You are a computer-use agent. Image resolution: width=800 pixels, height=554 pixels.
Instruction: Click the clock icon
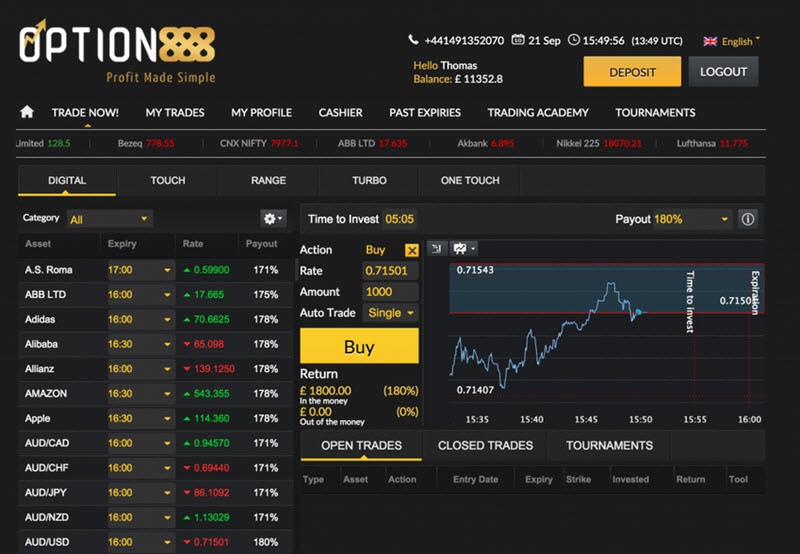[x=574, y=40]
